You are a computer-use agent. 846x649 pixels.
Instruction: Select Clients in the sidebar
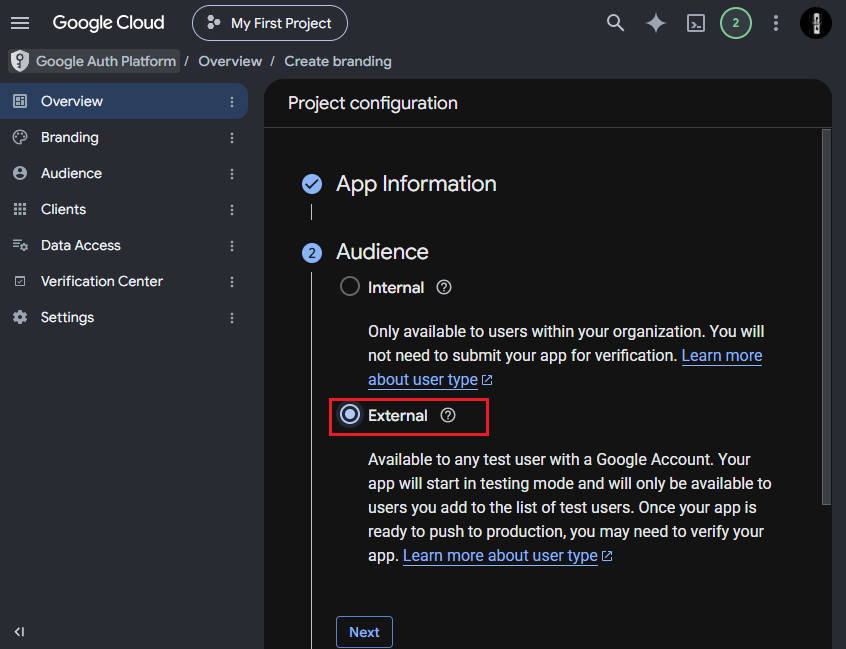(124, 209)
